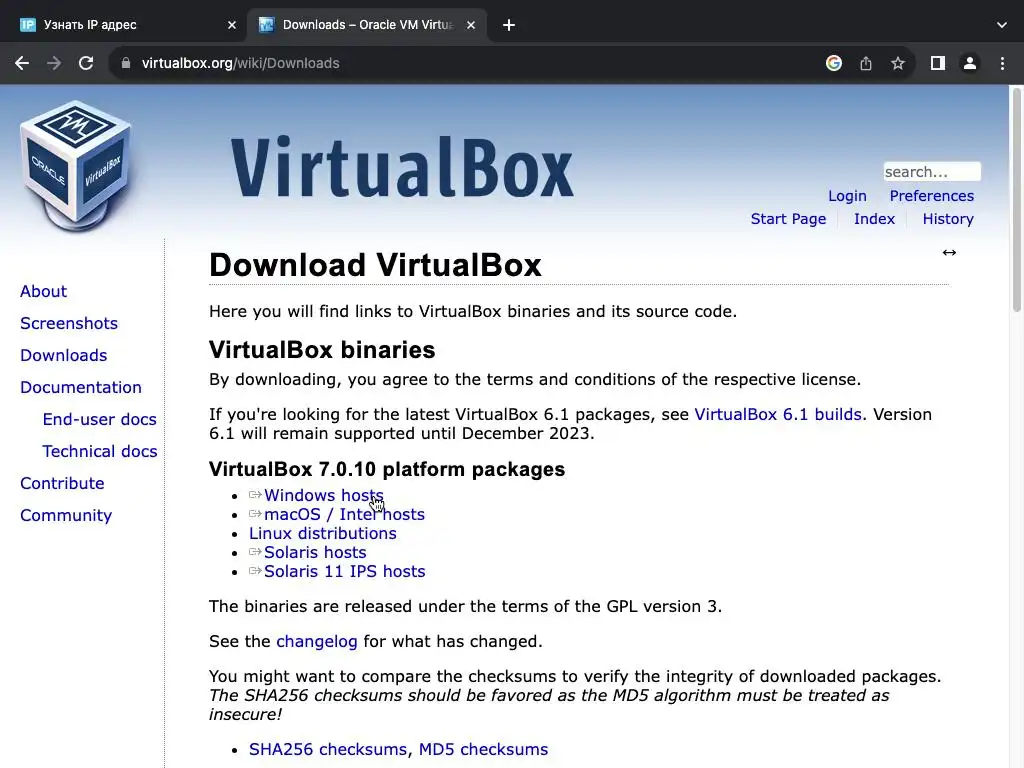
Task: Go to Start Page
Action: 788,219
